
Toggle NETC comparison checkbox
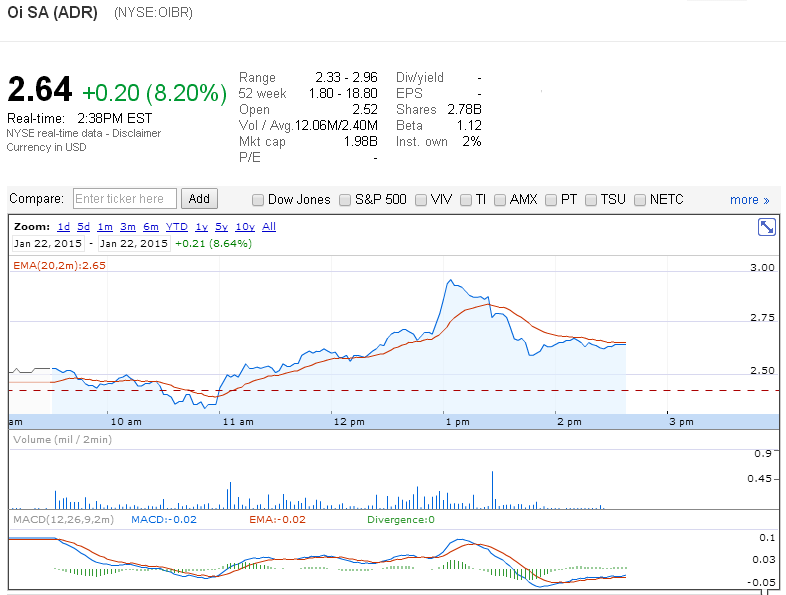[x=640, y=200]
